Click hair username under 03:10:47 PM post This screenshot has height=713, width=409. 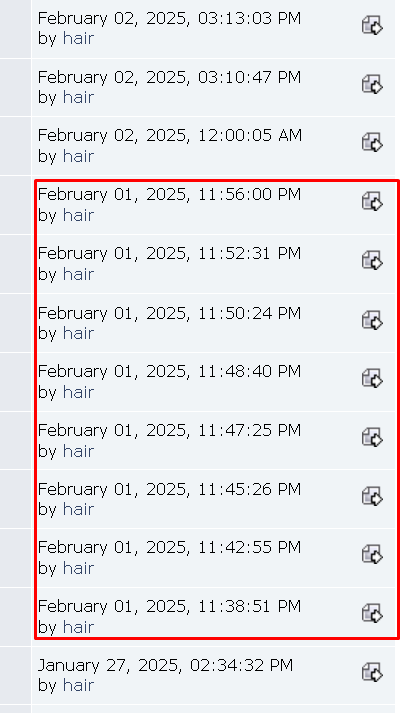78,97
